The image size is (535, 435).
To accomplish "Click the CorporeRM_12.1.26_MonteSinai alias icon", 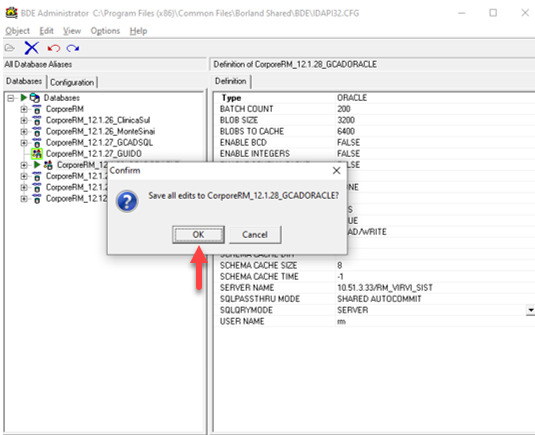I will pyautogui.click(x=37, y=132).
